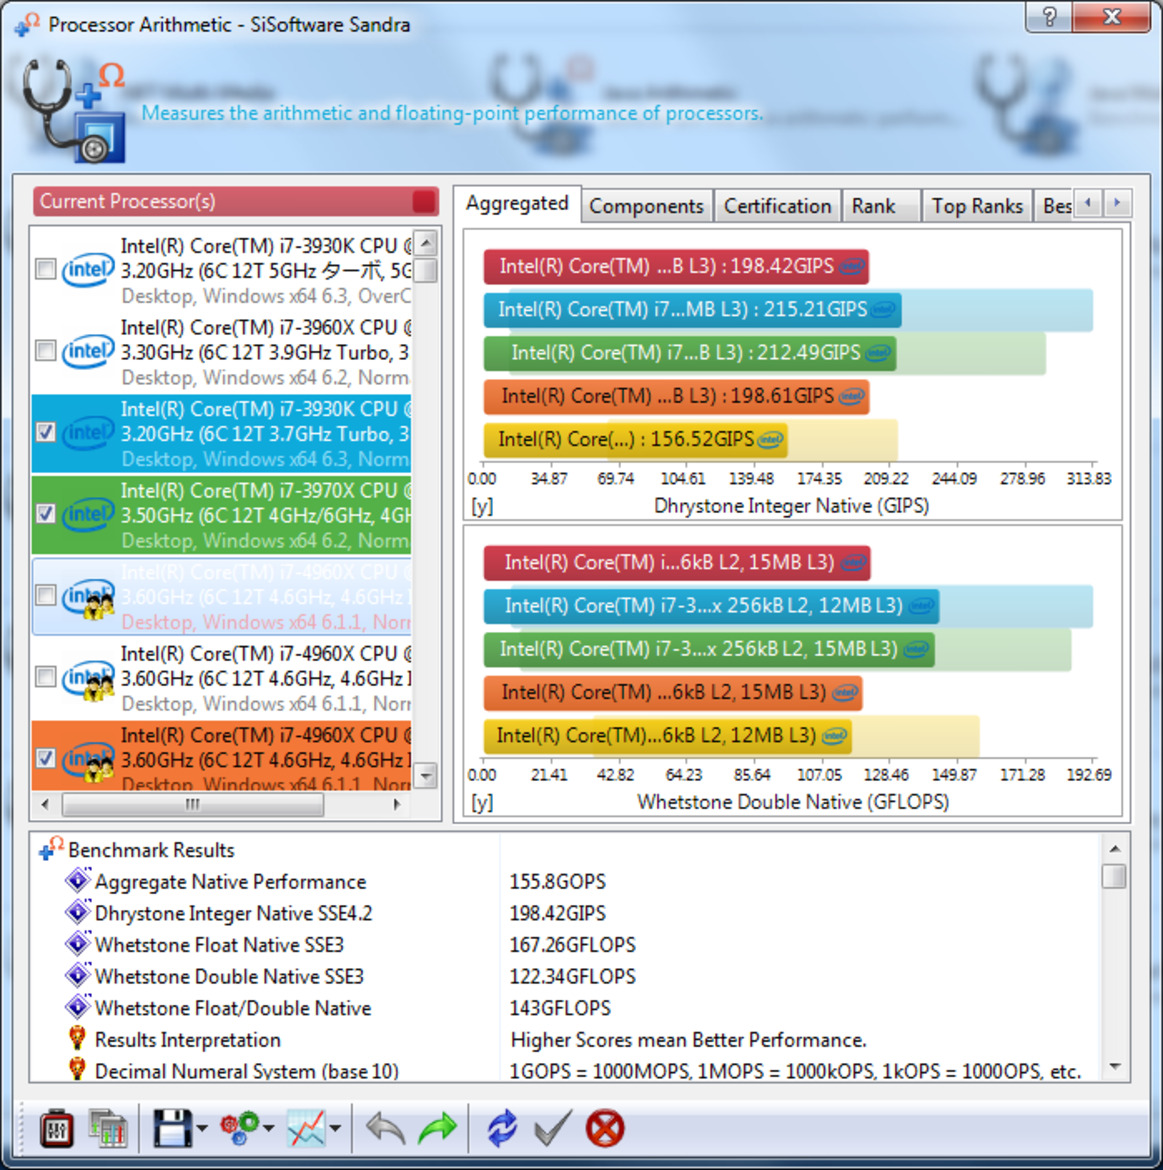Select the 122.34GFLOPS result value
This screenshot has height=1170, width=1163.
click(572, 976)
